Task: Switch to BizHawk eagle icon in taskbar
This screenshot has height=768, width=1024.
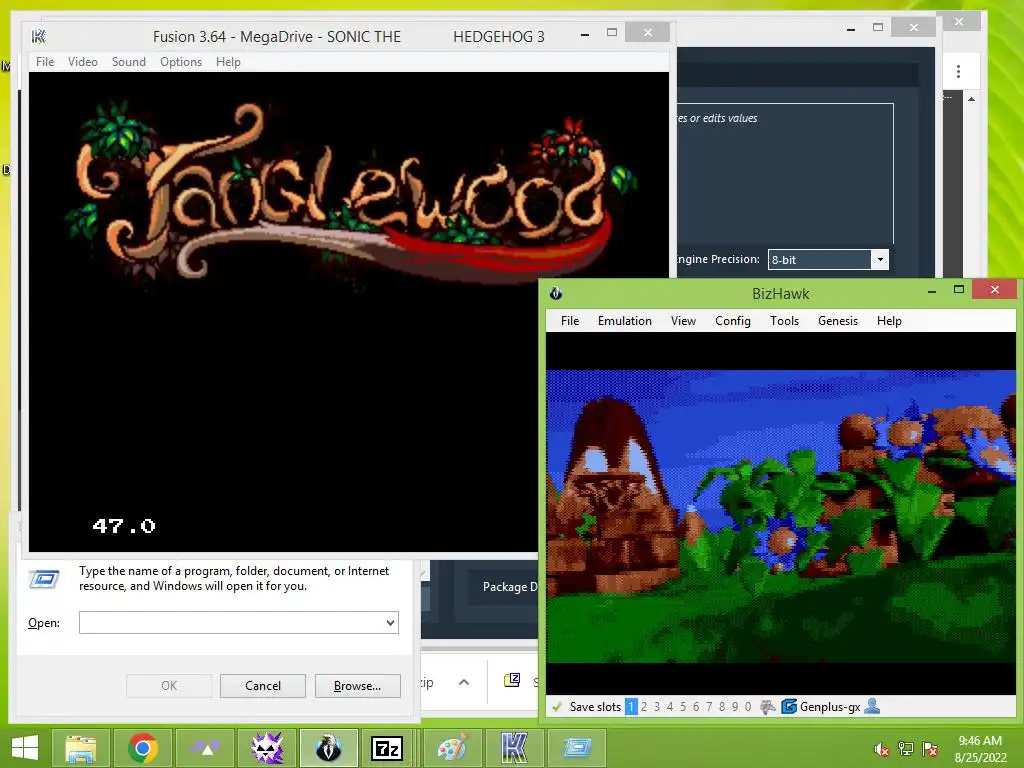Action: pyautogui.click(x=328, y=748)
